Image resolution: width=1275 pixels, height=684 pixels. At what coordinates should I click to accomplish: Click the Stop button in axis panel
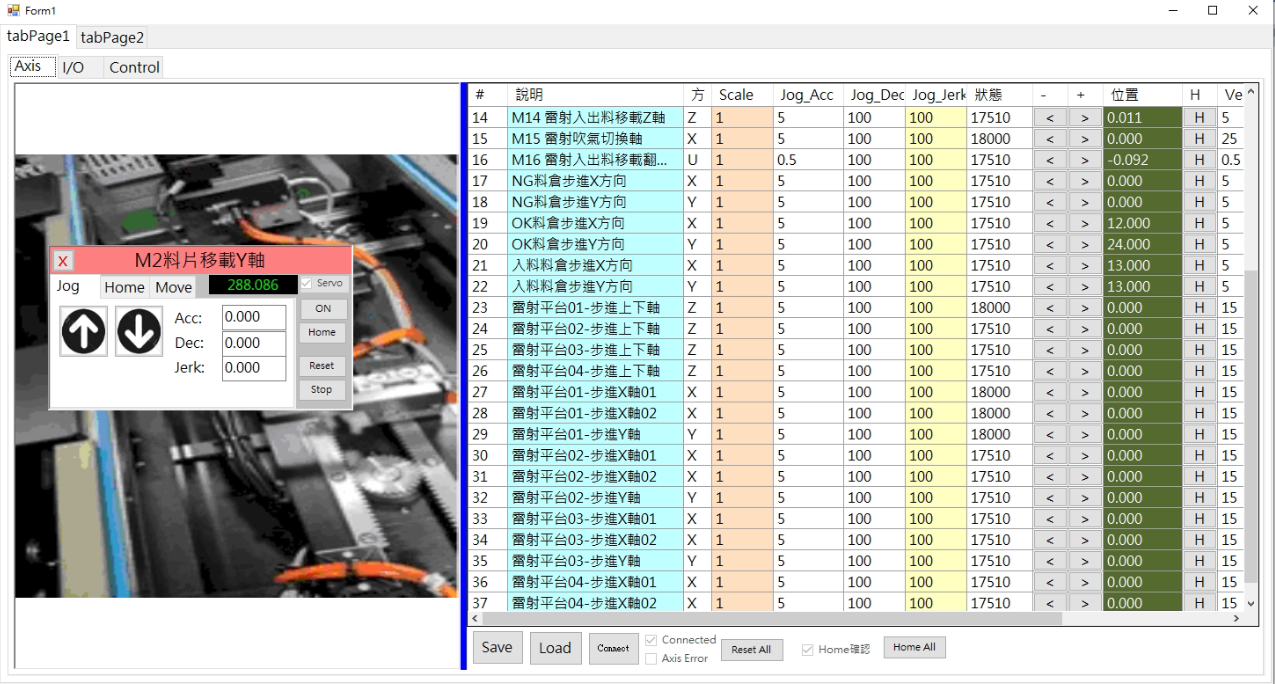point(322,390)
